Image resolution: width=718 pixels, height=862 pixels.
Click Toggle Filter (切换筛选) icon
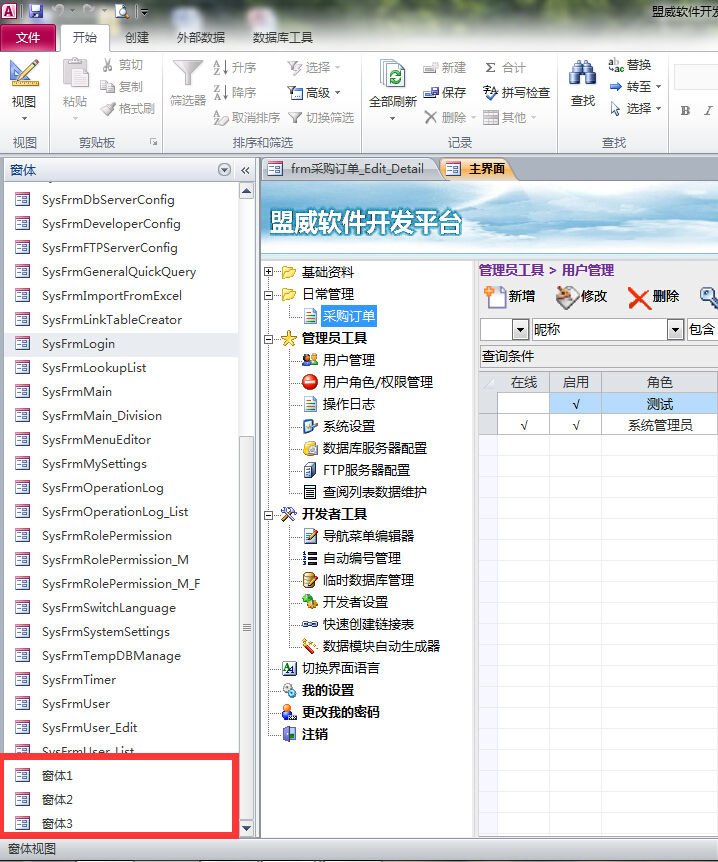295,118
